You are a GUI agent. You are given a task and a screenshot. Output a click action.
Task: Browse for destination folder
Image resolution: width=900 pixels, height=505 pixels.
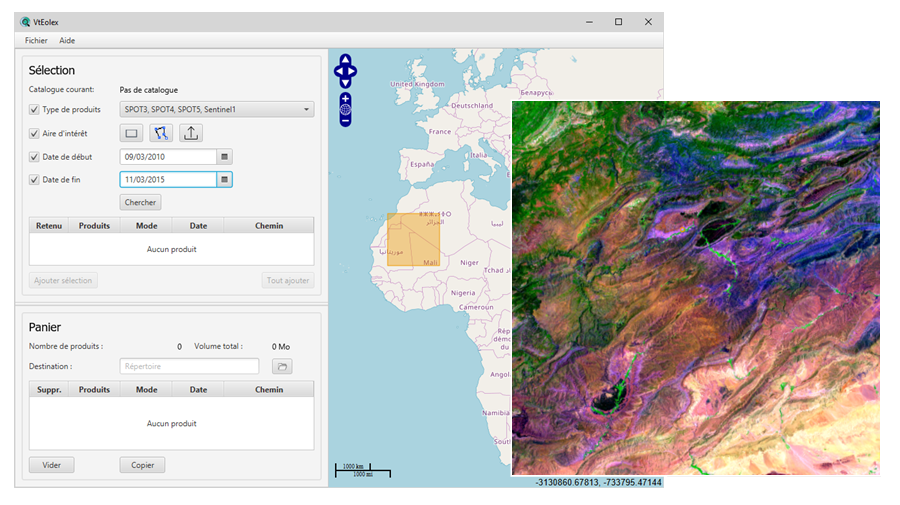[282, 366]
